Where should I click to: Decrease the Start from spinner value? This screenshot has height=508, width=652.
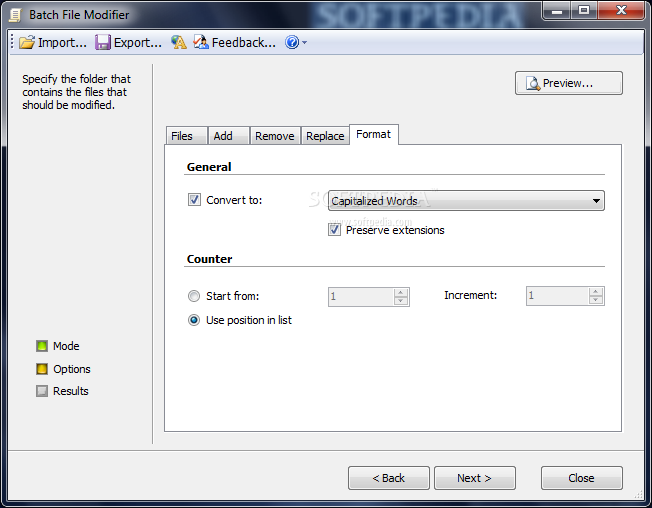coord(400,301)
